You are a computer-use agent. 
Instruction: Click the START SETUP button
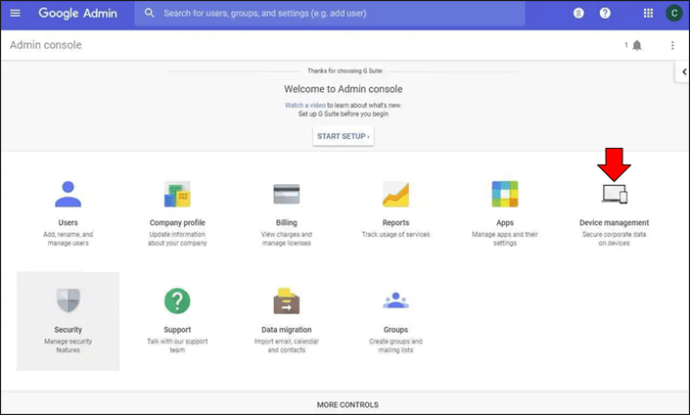[343, 136]
